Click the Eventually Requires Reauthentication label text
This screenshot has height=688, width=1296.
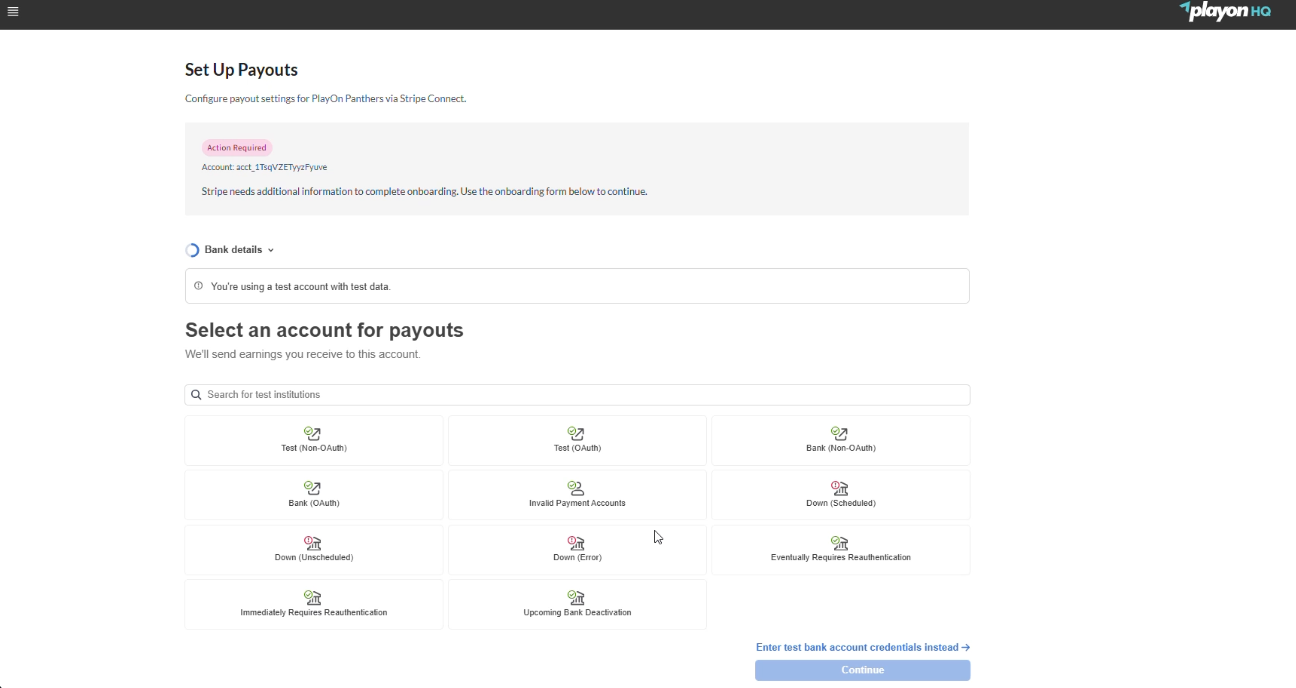point(840,557)
